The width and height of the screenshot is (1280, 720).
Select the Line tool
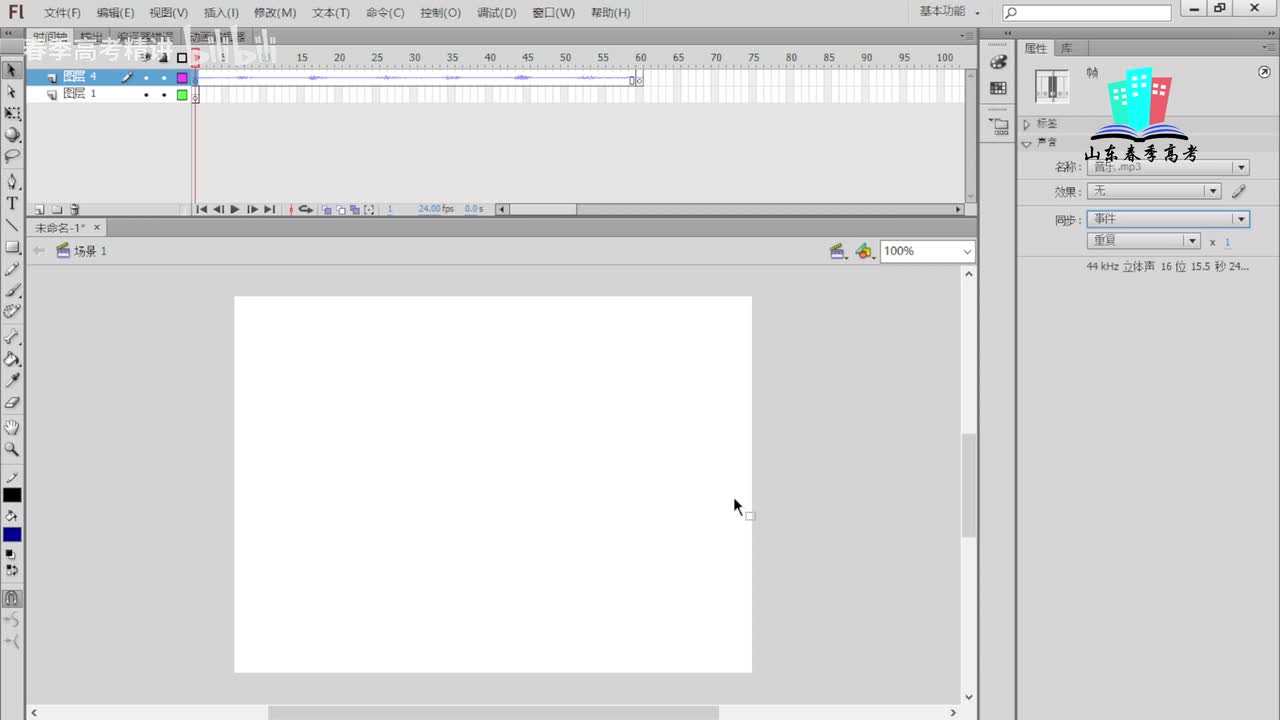pyautogui.click(x=12, y=225)
